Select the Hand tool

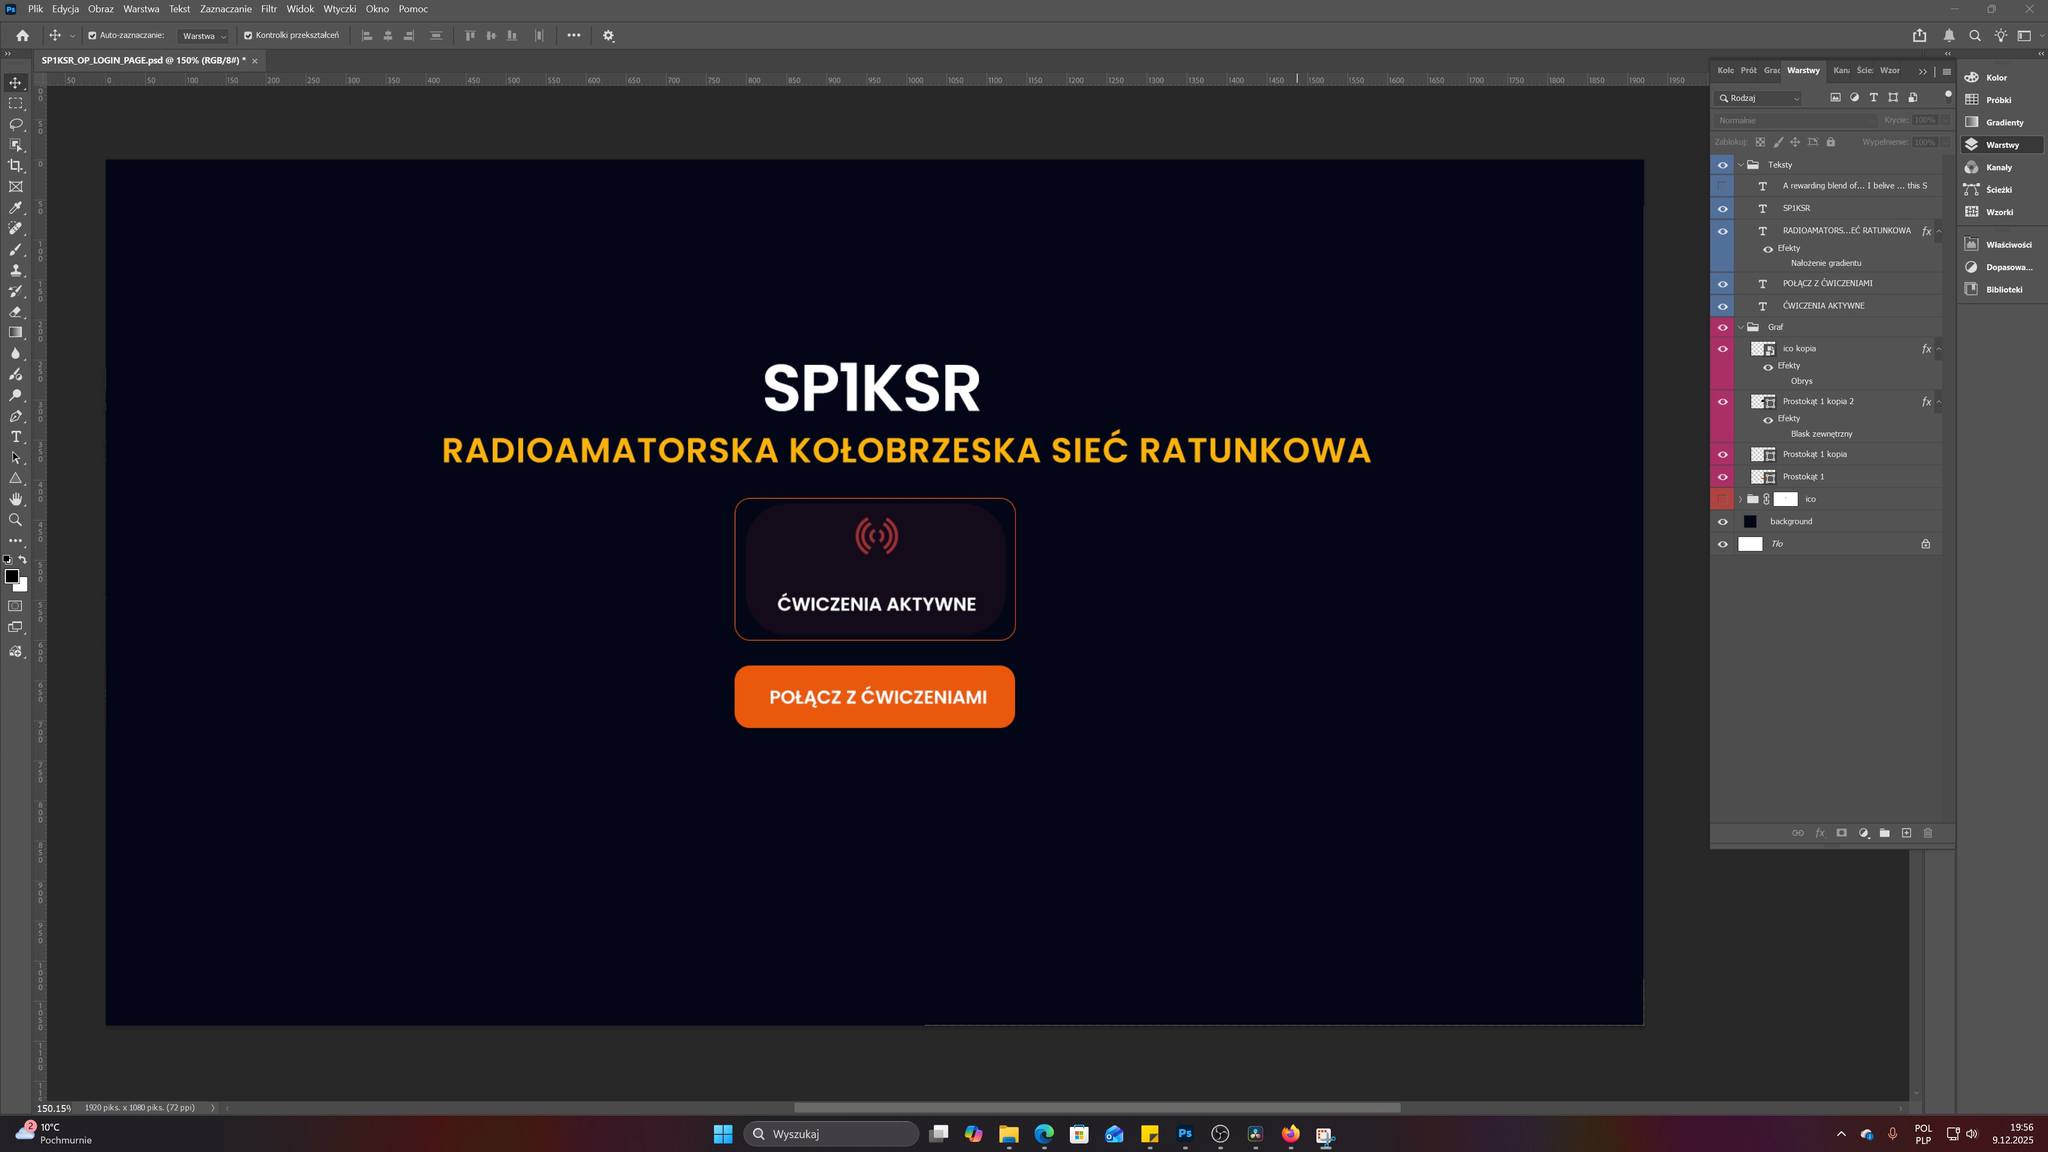(15, 499)
